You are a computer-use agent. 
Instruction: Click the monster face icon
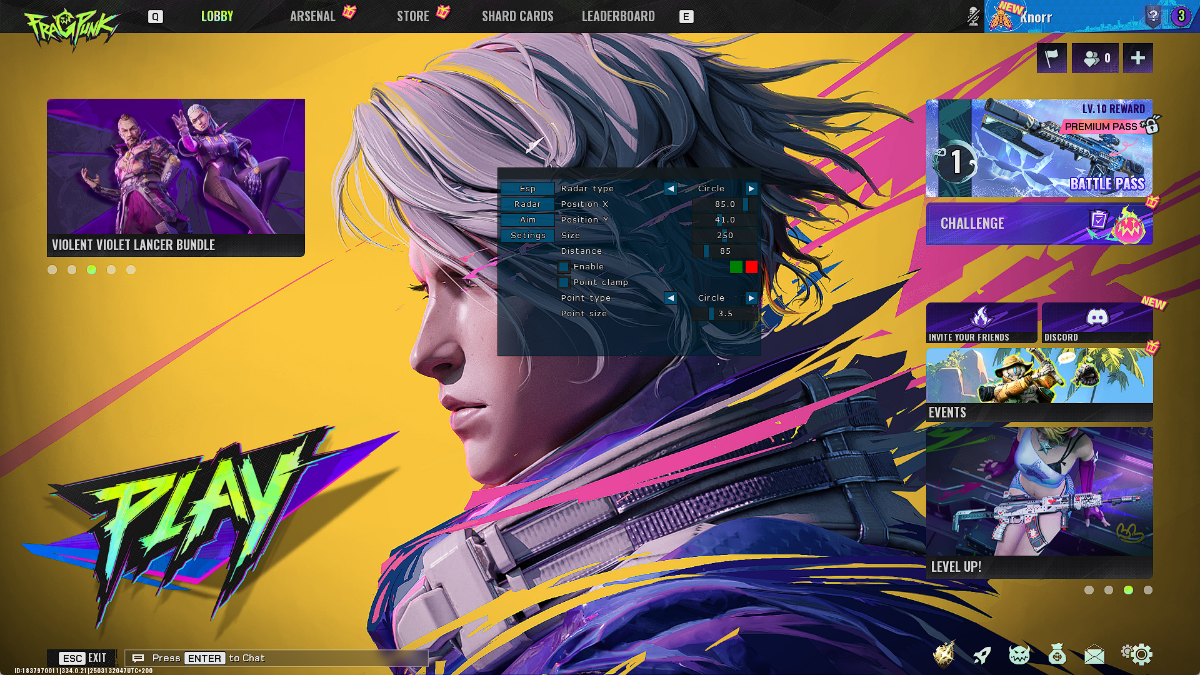tap(1019, 655)
